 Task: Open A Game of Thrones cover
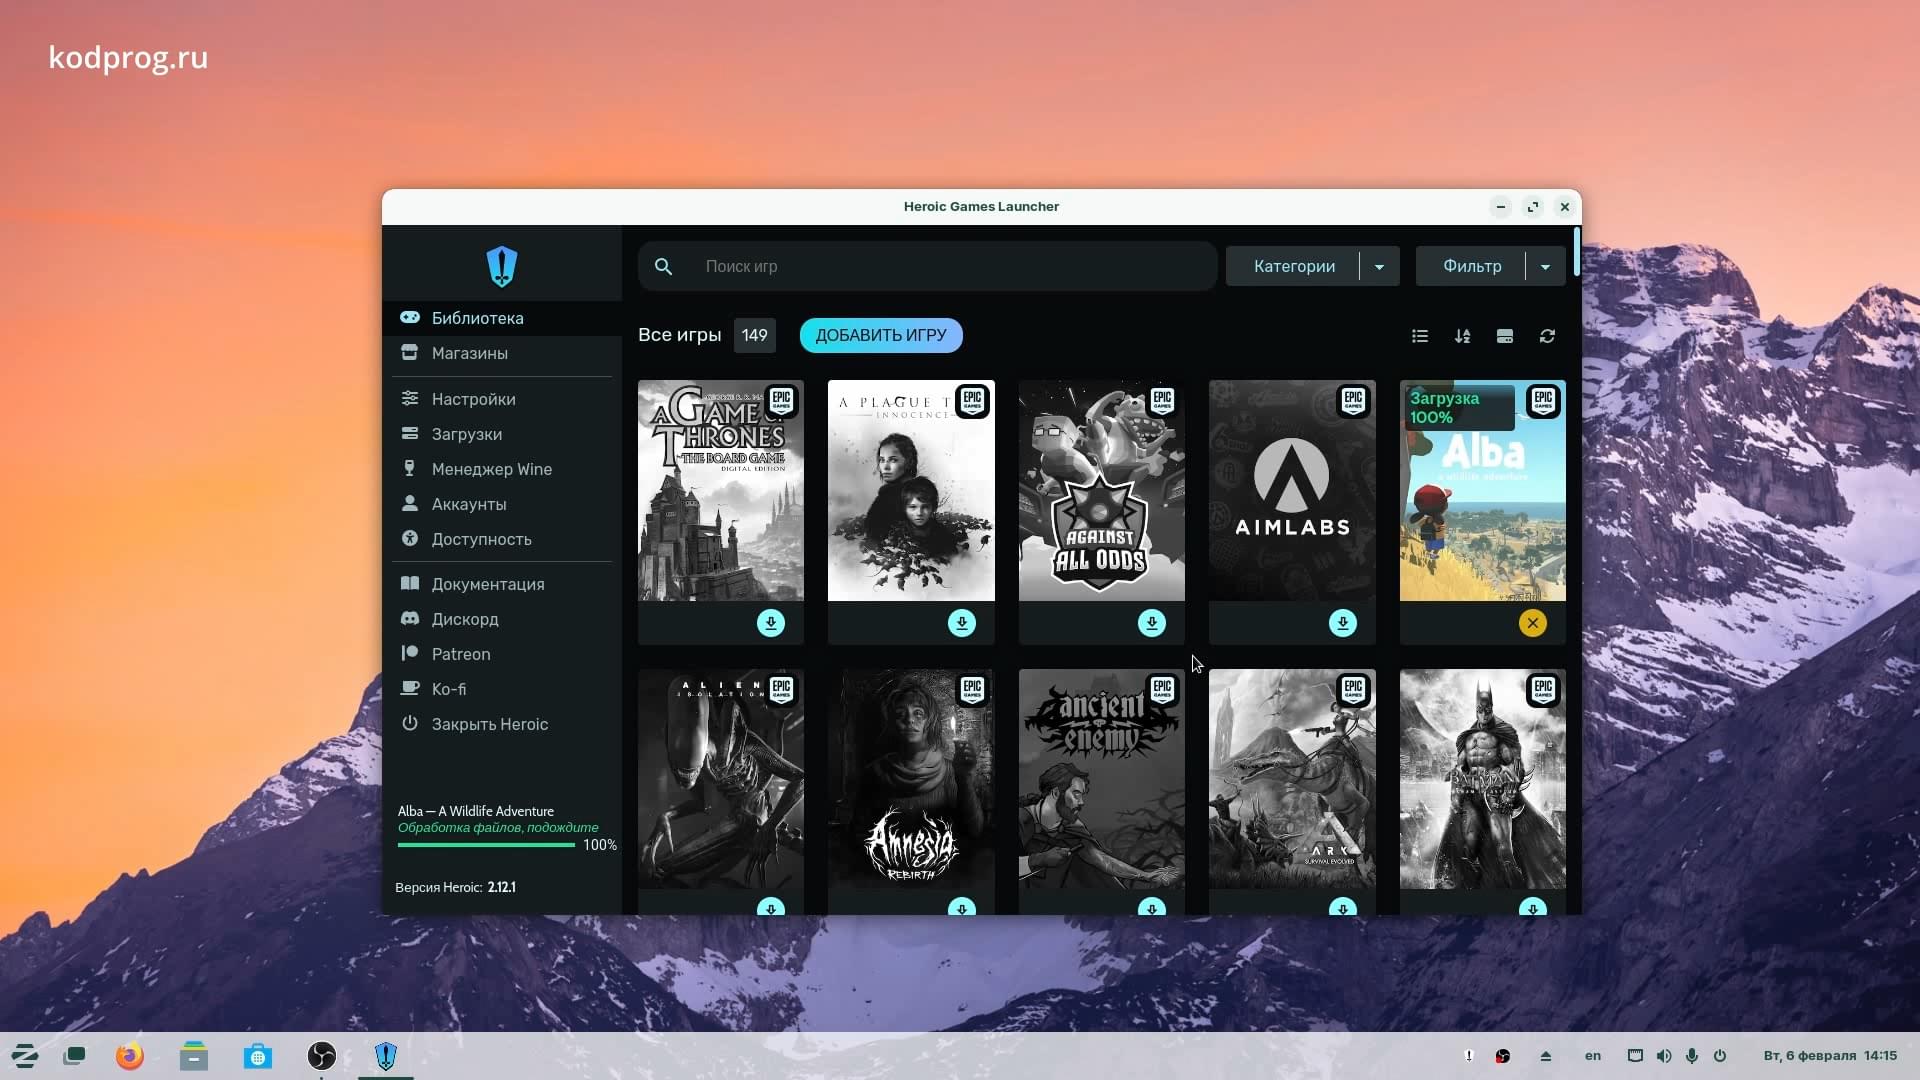tap(721, 490)
